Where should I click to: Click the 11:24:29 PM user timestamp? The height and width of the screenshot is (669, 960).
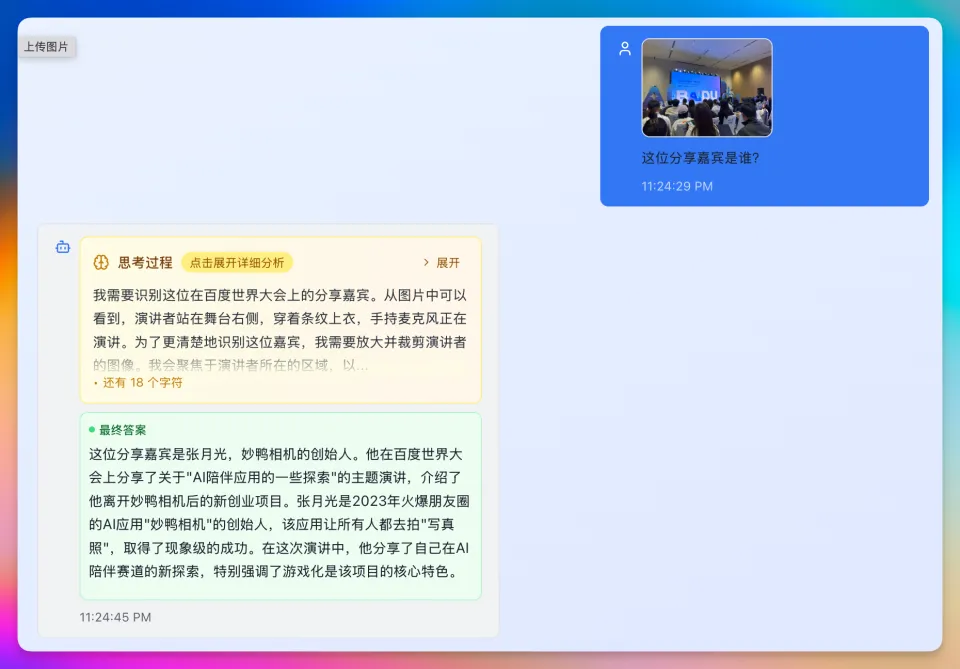pyautogui.click(x=677, y=186)
